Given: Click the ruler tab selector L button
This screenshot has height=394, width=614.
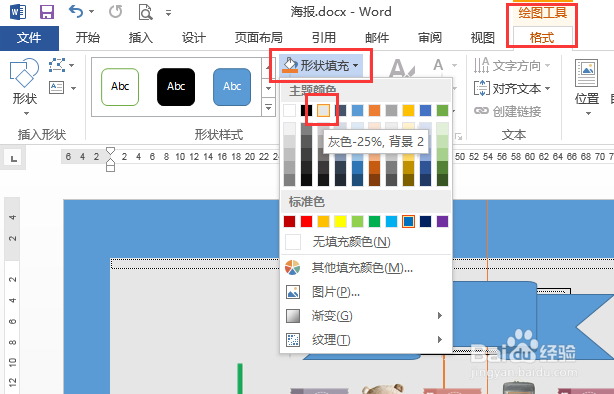Looking at the screenshot, I should click(14, 159).
